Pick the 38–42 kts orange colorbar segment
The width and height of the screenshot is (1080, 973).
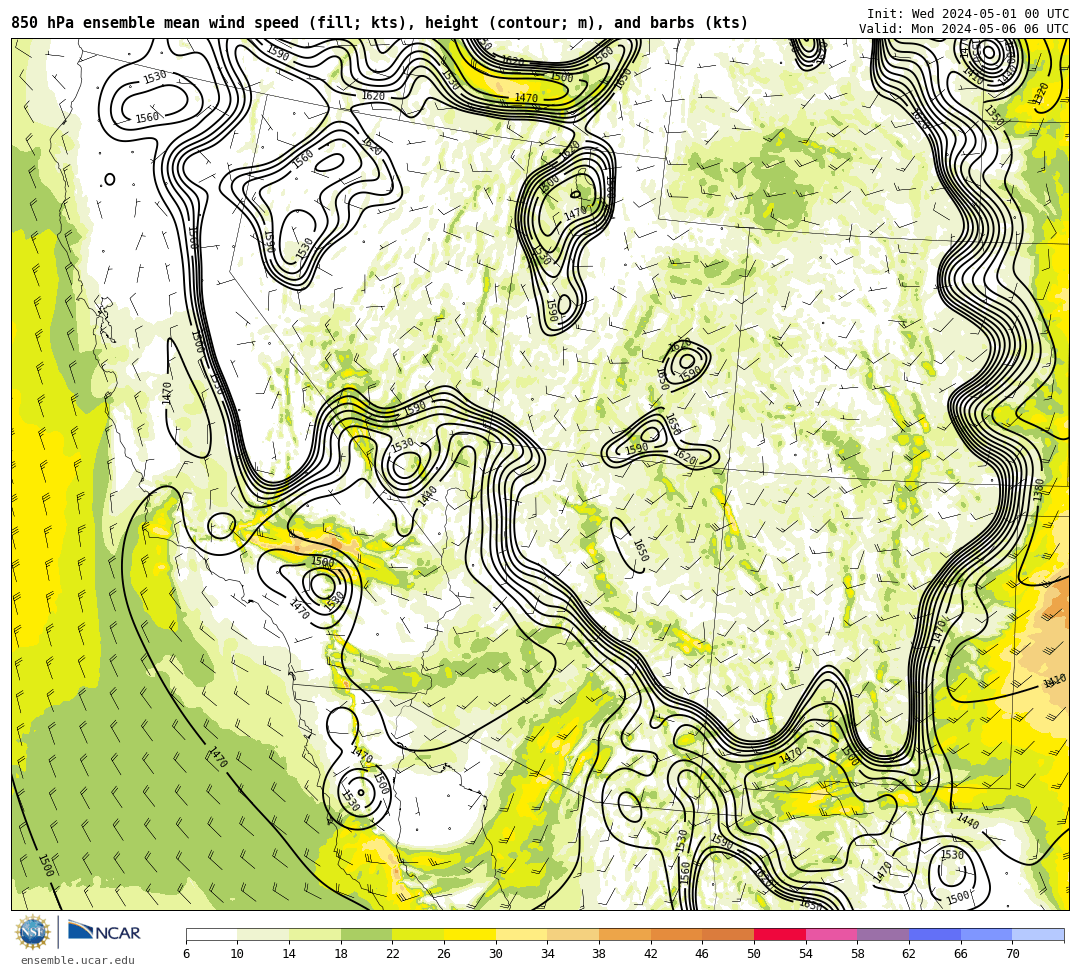(625, 934)
